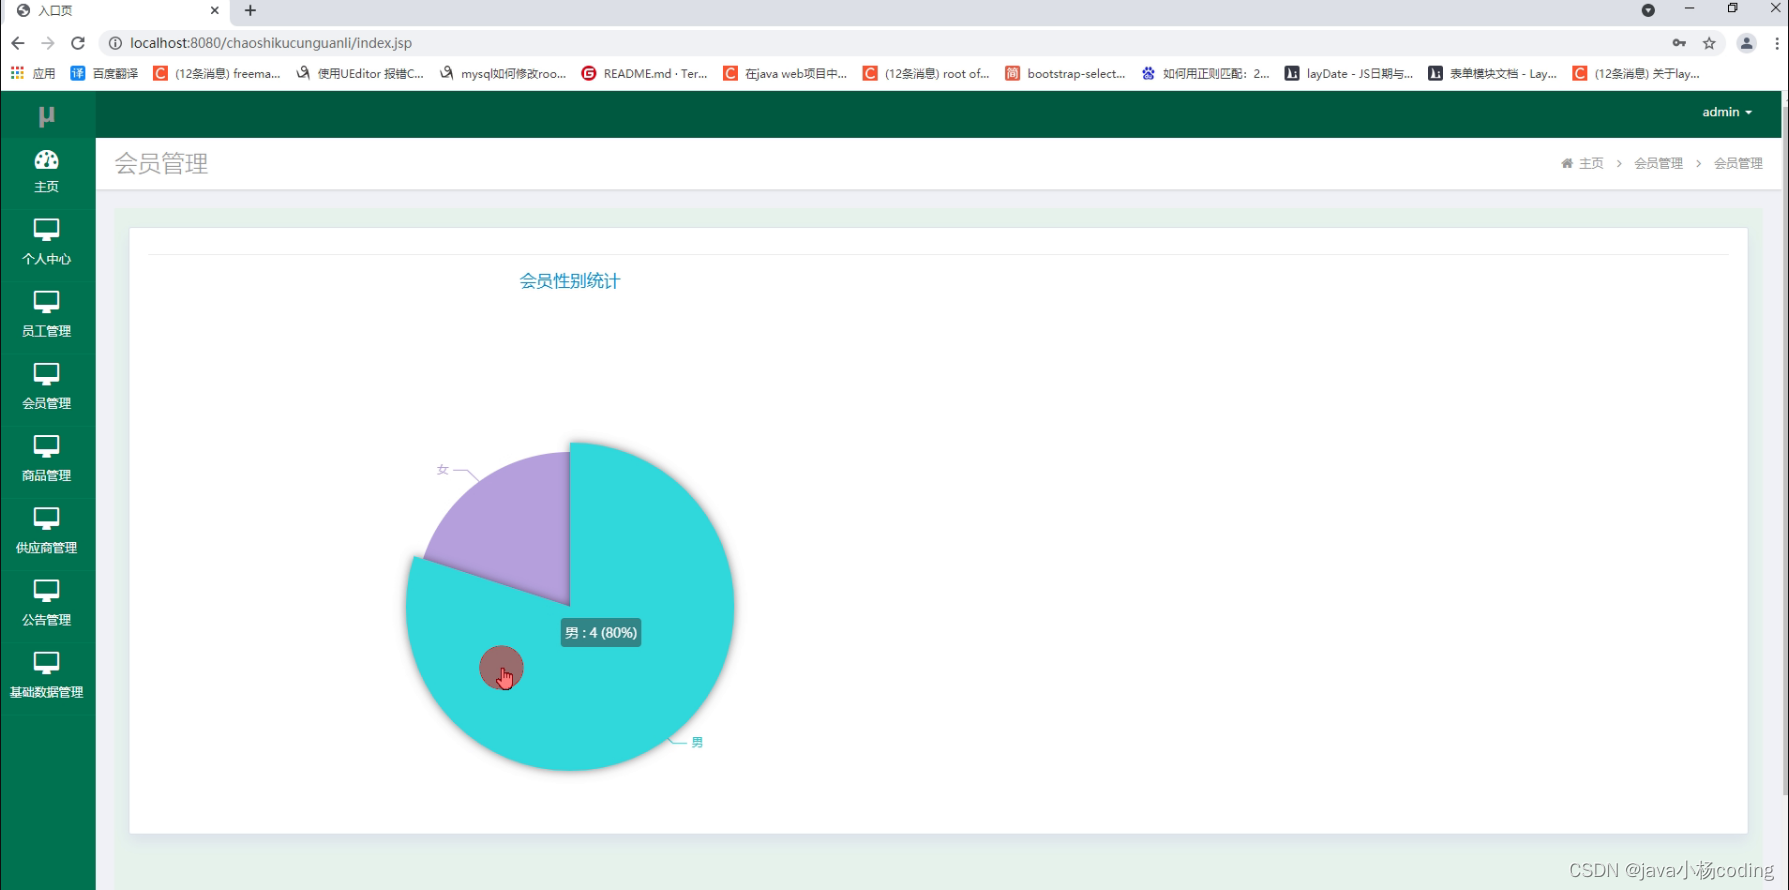Select the 入口页 browser tab
The image size is (1789, 890).
click(x=115, y=10)
